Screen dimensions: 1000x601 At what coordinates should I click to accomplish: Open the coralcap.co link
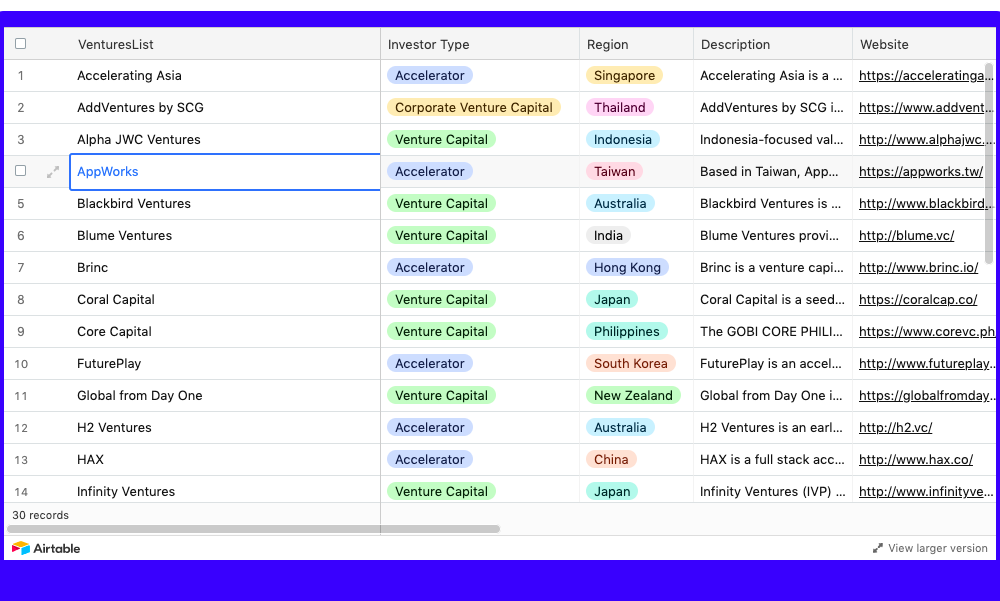click(918, 299)
